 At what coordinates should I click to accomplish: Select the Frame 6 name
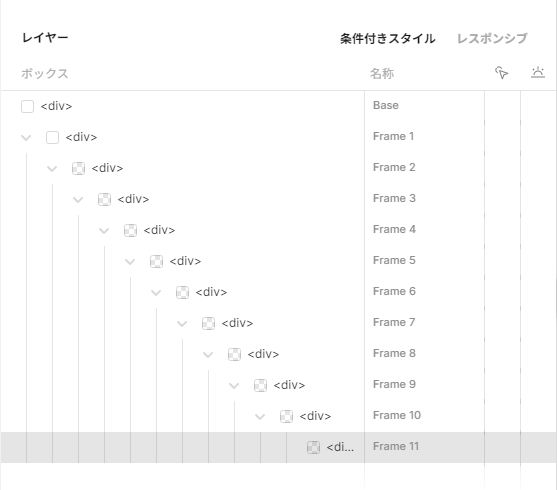(x=394, y=291)
